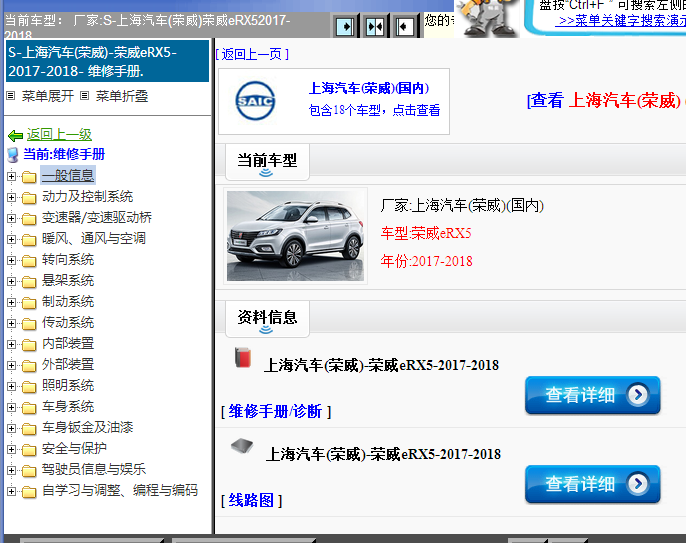The height and width of the screenshot is (543, 686).
Task: Click folder icon beside 传动系统
Action: 29,324
